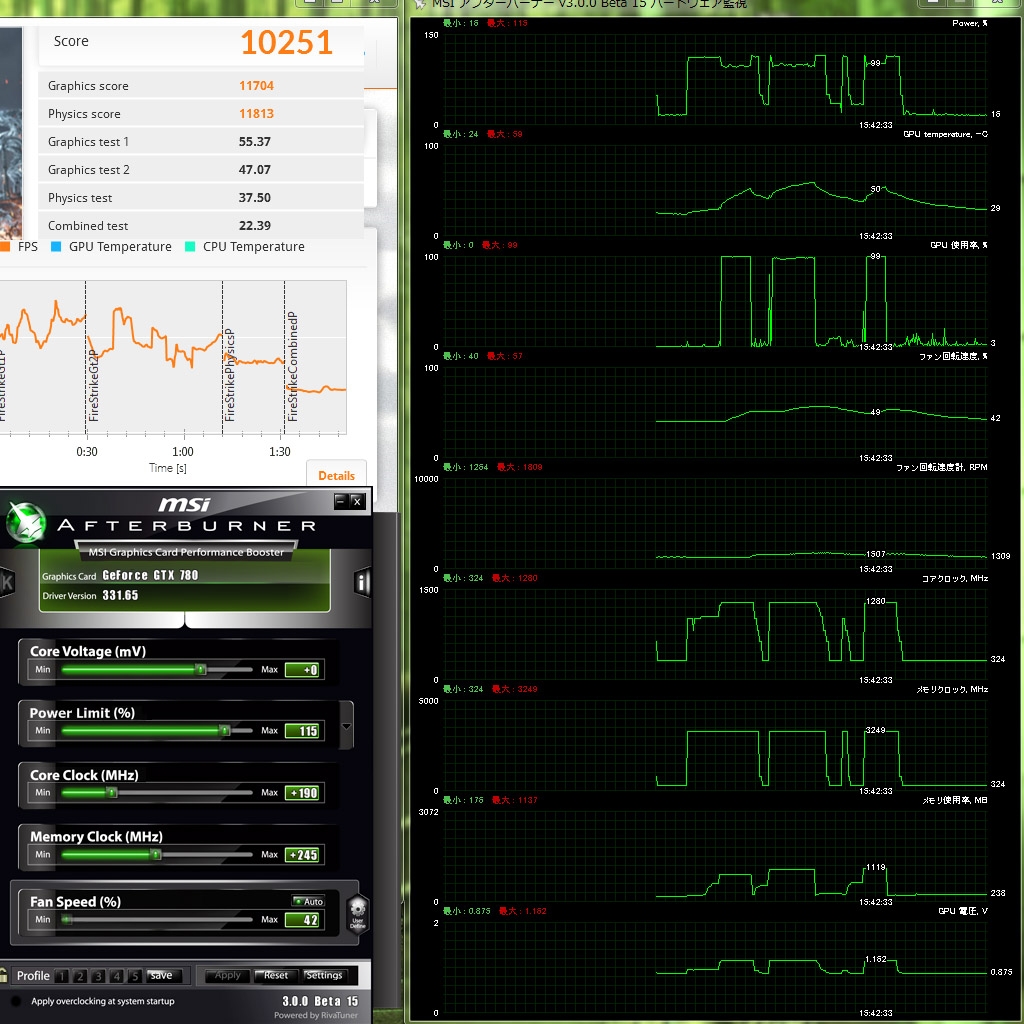Adjust the Power Limit slider handle
This screenshot has height=1024, width=1024.
coord(225,730)
